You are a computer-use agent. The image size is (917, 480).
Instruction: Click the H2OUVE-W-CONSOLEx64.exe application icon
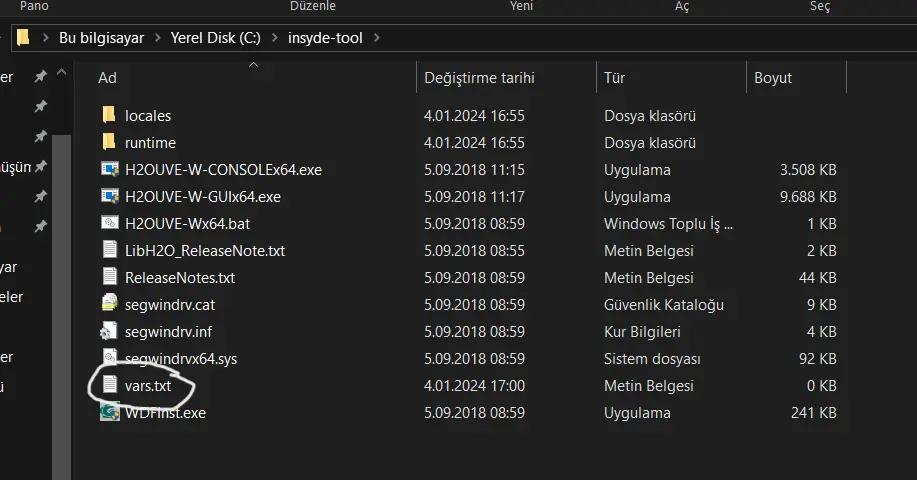pyautogui.click(x=110, y=169)
